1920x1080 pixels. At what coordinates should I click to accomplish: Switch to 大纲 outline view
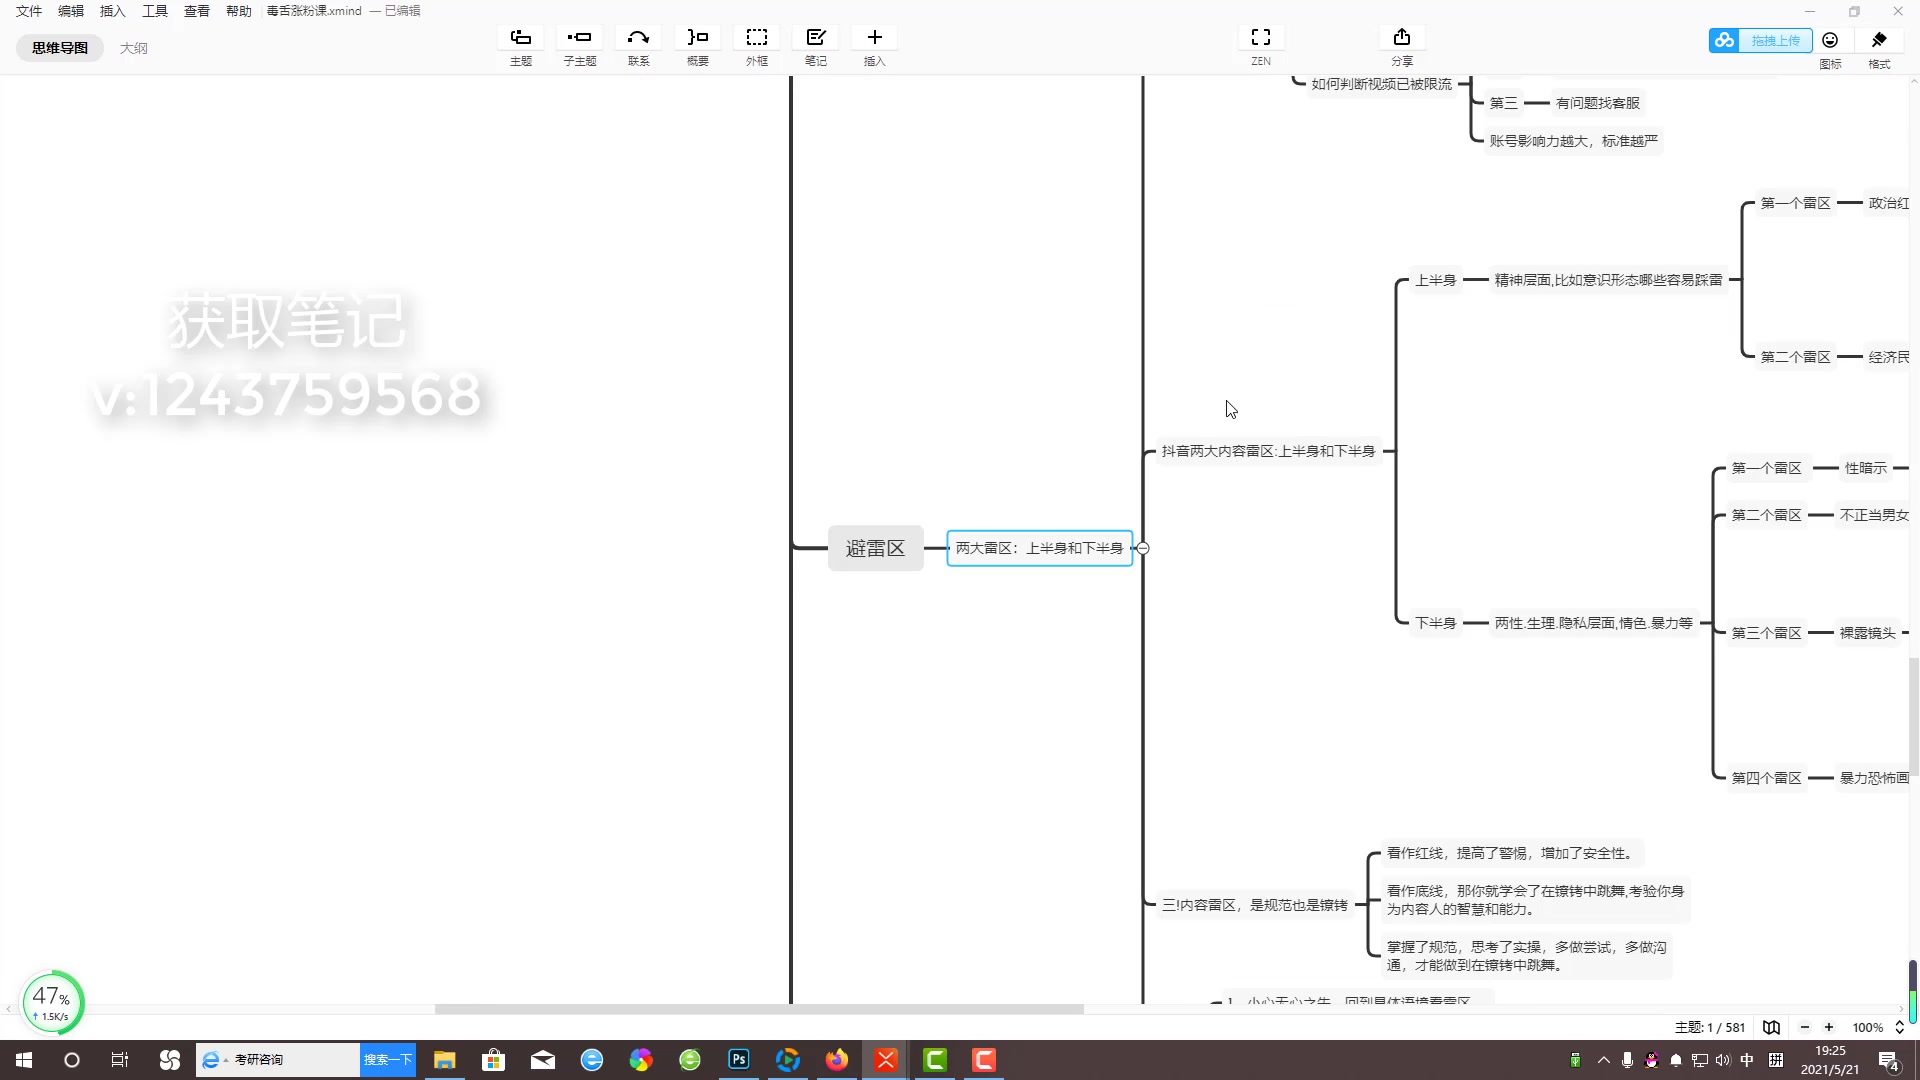pos(134,48)
